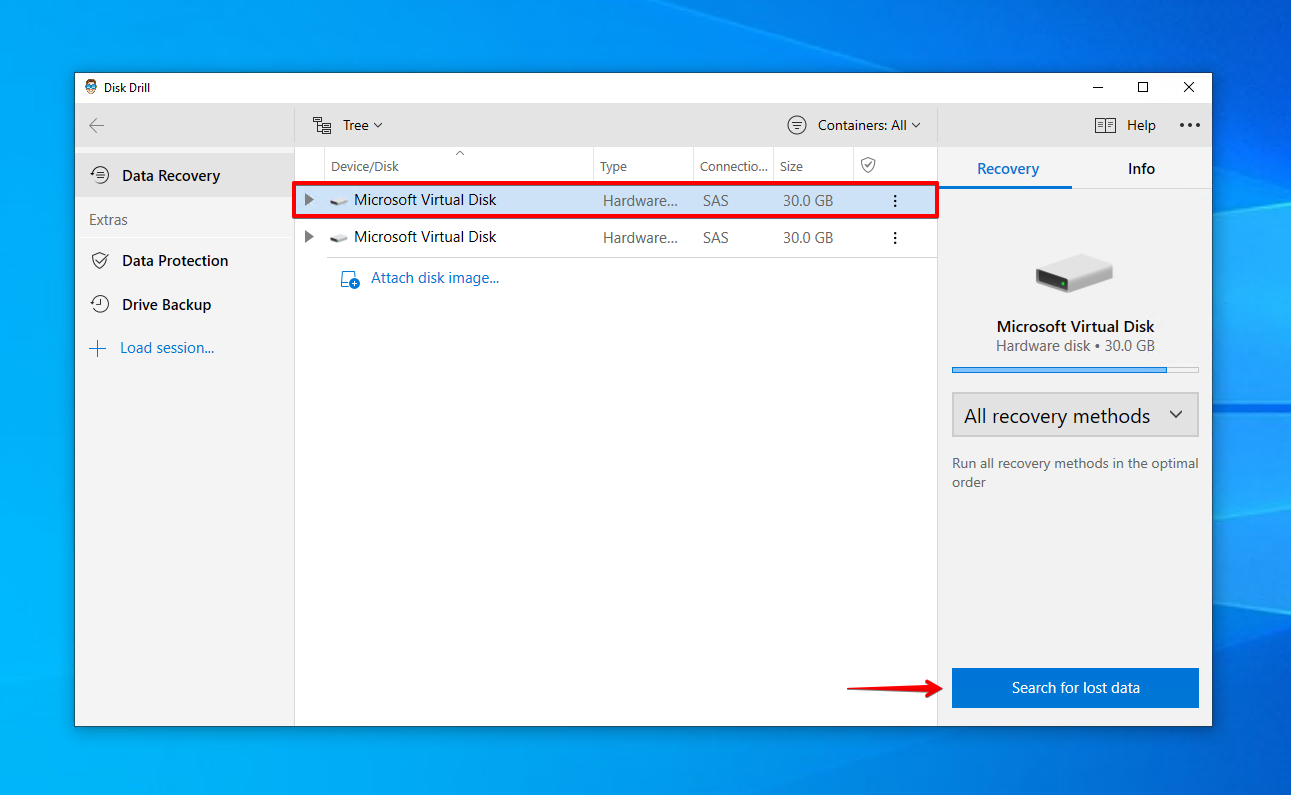
Task: Open kebab menu for first Microsoft Virtual Disk
Action: pos(895,201)
